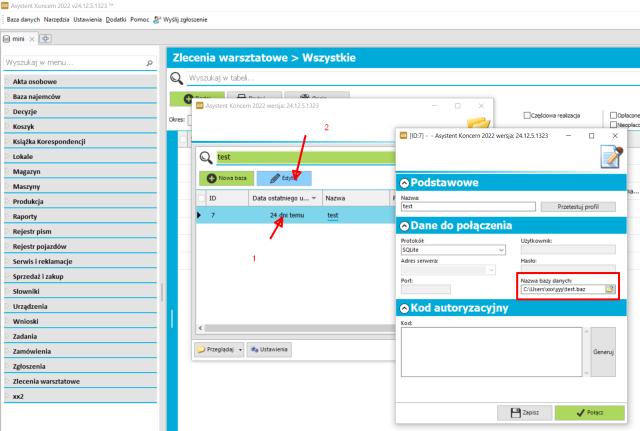The height and width of the screenshot is (431, 640).
Task: Open folder icon next to database name field
Action: [609, 289]
